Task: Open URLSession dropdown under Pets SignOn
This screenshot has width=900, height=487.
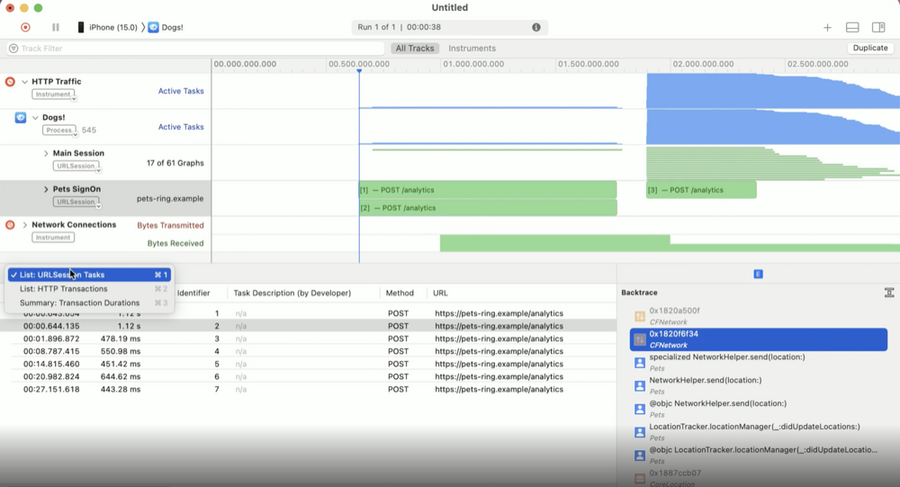Action: tap(77, 202)
